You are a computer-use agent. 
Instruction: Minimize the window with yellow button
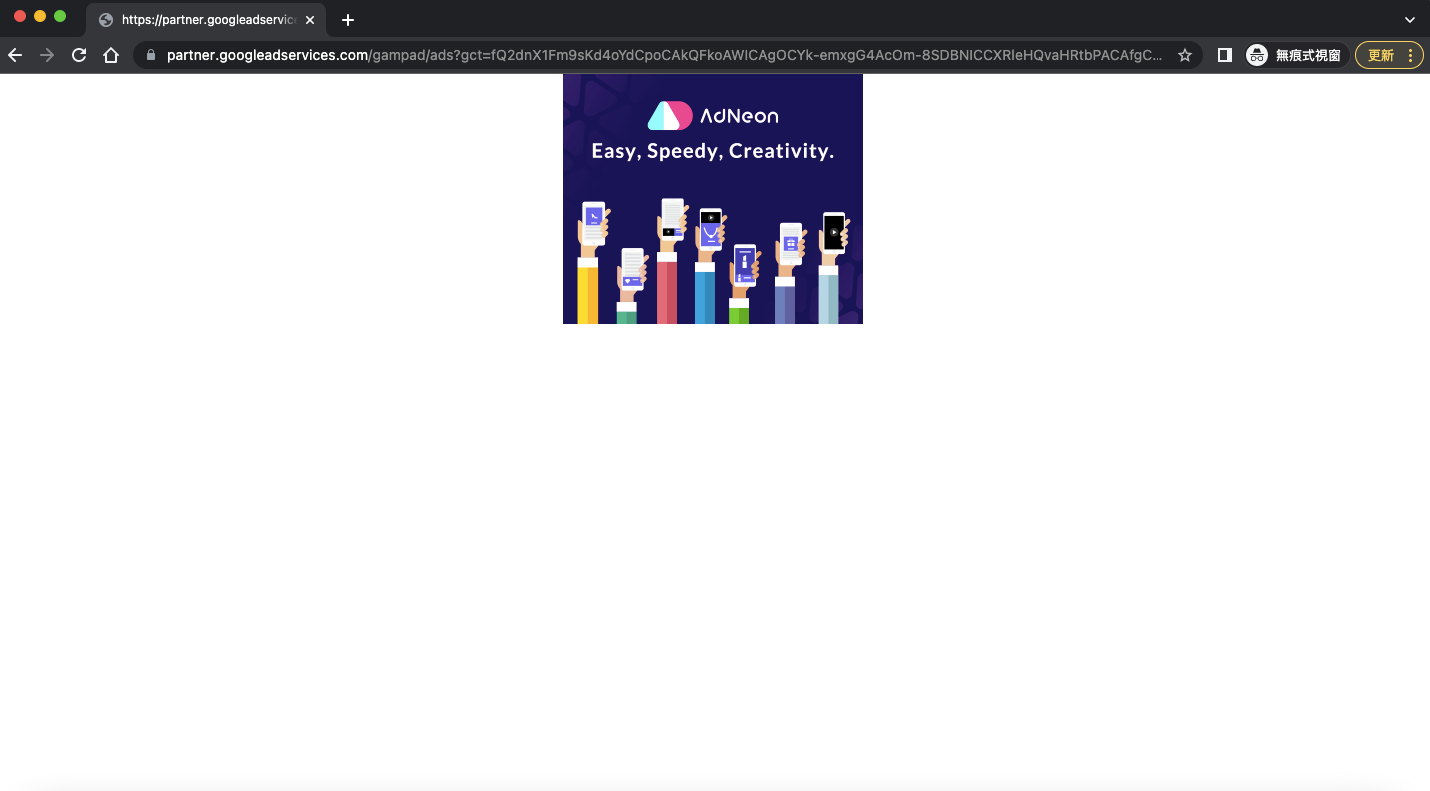[40, 16]
